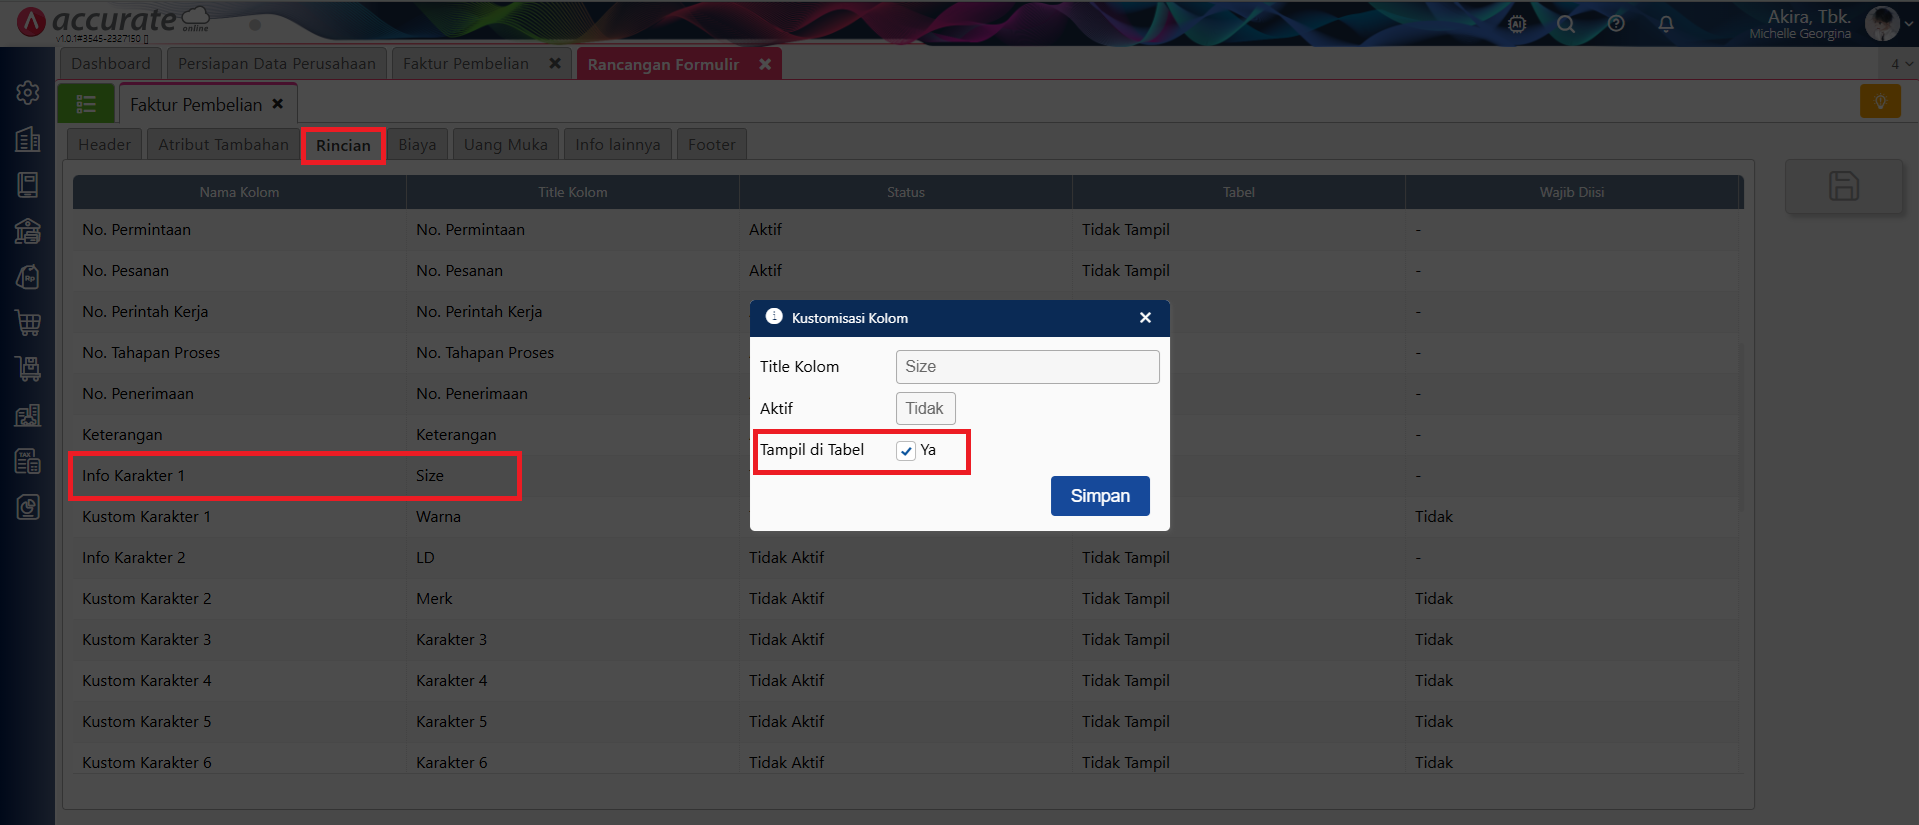Click the Title Kolom input field
The height and width of the screenshot is (825, 1919).
point(1027,367)
